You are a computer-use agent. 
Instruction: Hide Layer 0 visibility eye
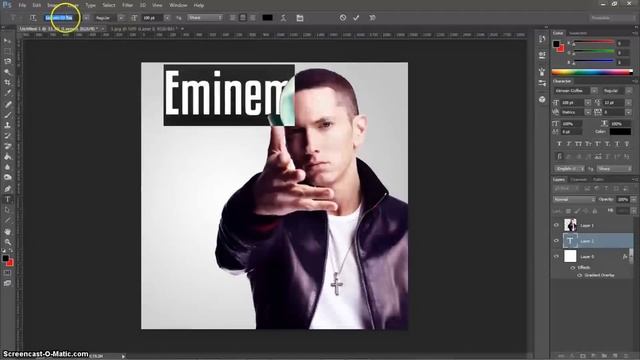[556, 256]
